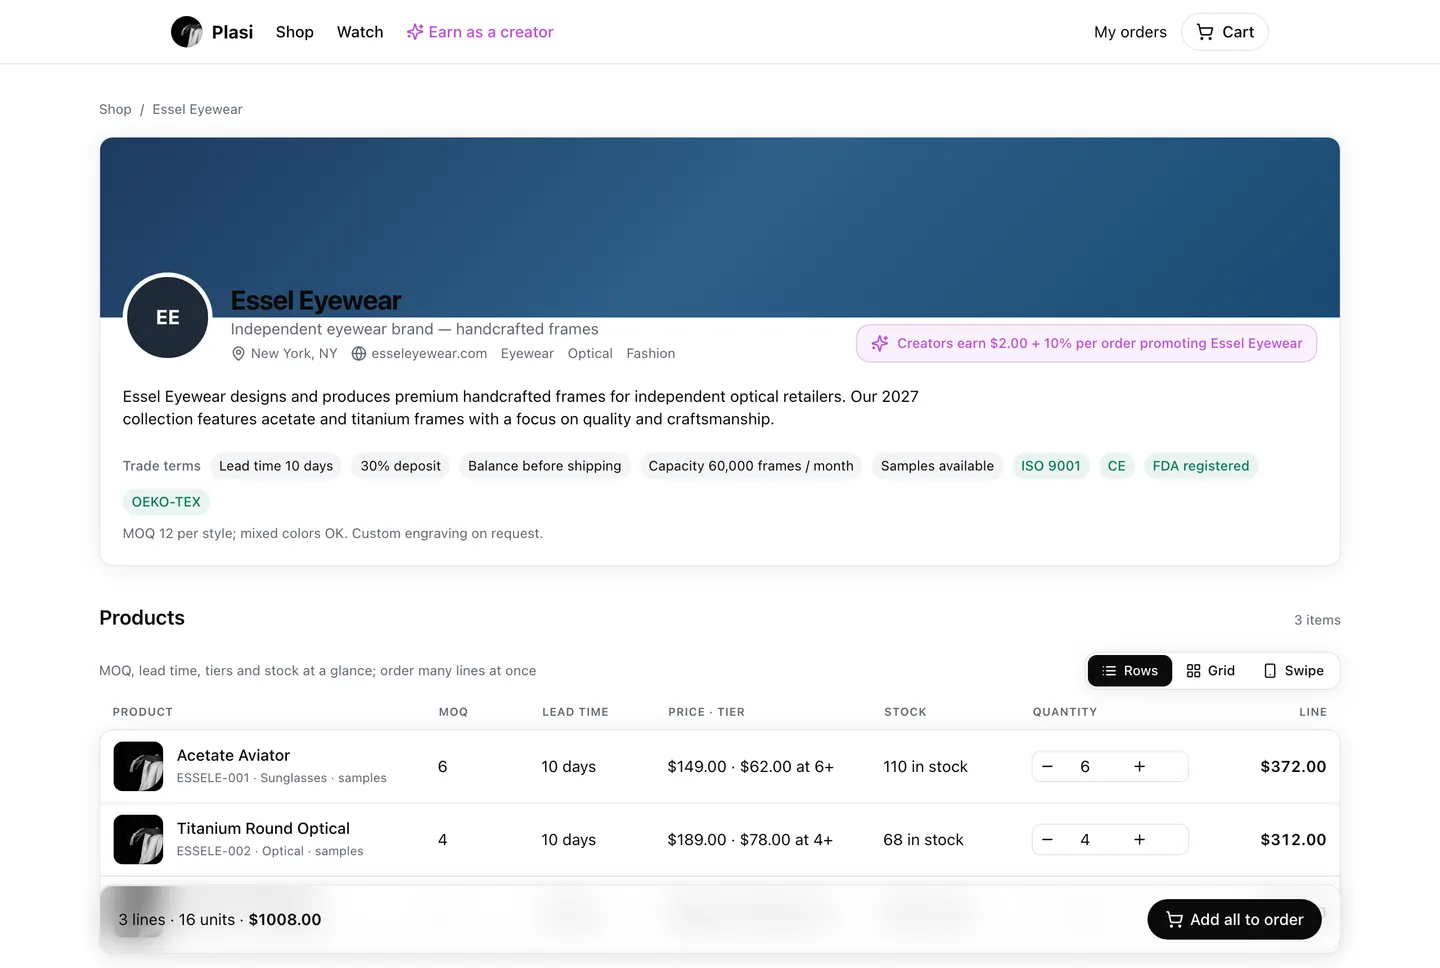This screenshot has height=968, width=1440.
Task: Click the EE brand avatar
Action: coord(168,317)
